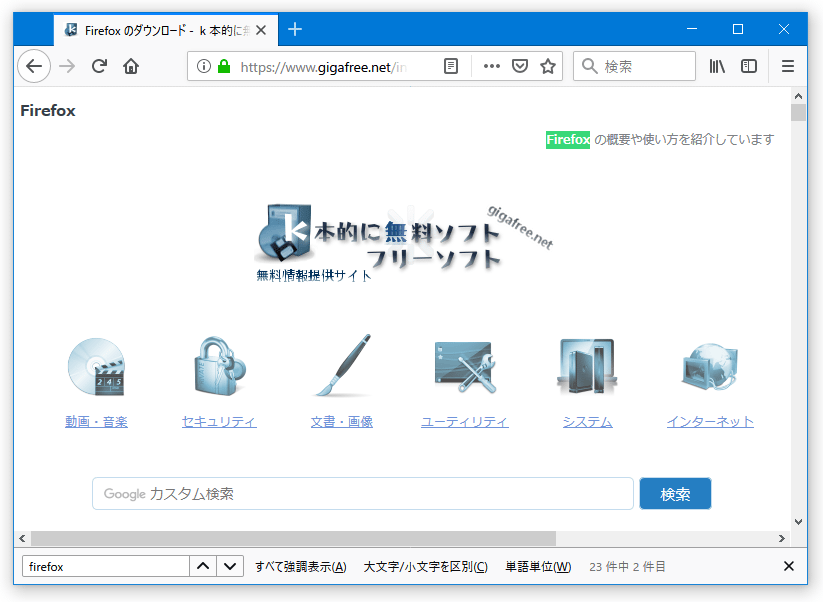Open the 文書・画像 category link

coord(342,421)
